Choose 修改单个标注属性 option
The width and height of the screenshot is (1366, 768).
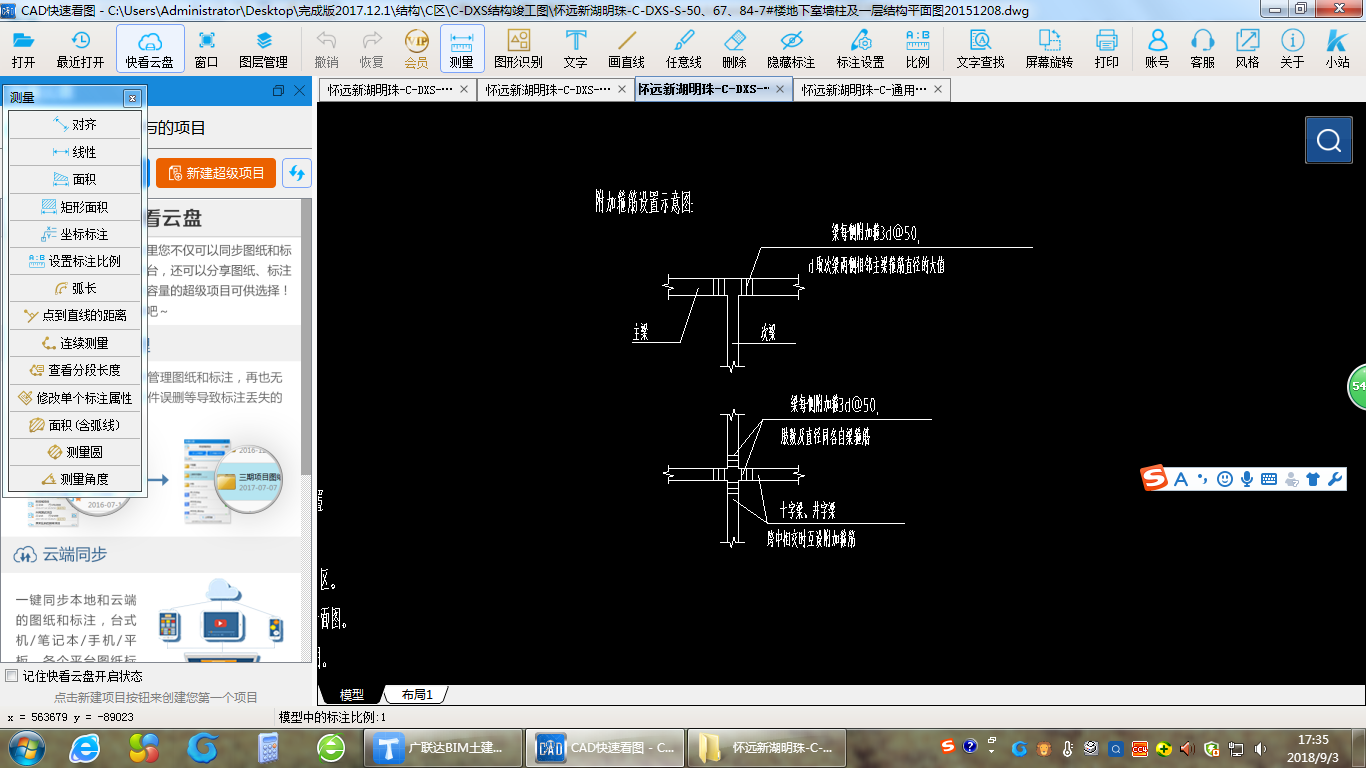75,397
